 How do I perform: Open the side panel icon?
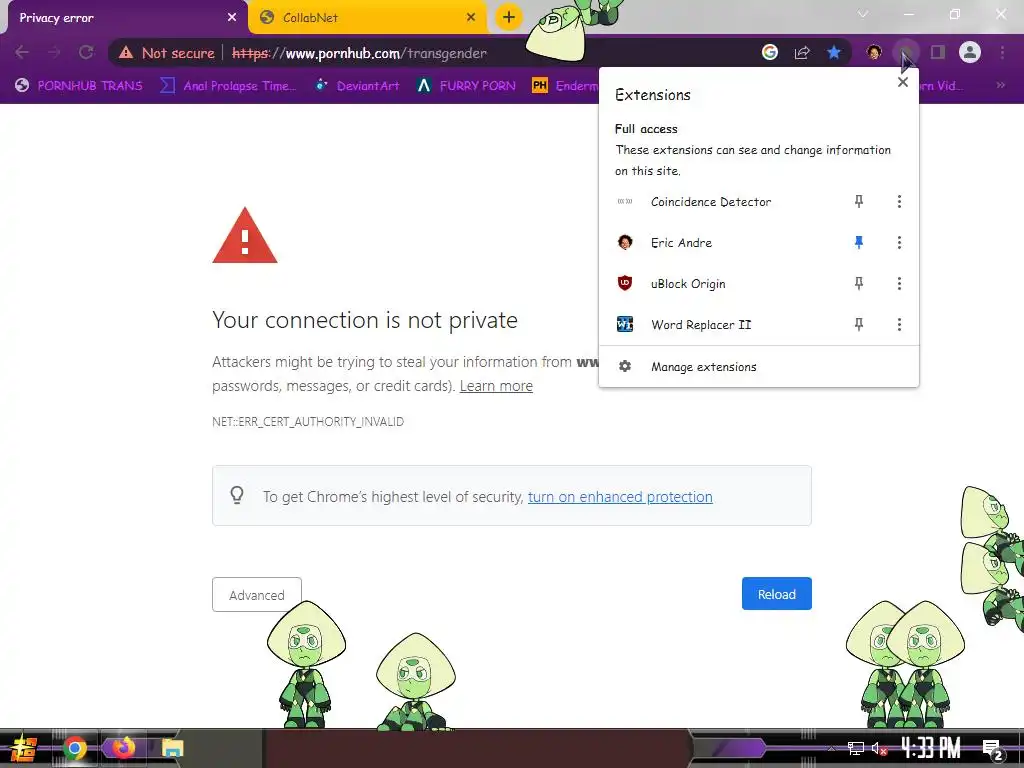pyautogui.click(x=938, y=52)
